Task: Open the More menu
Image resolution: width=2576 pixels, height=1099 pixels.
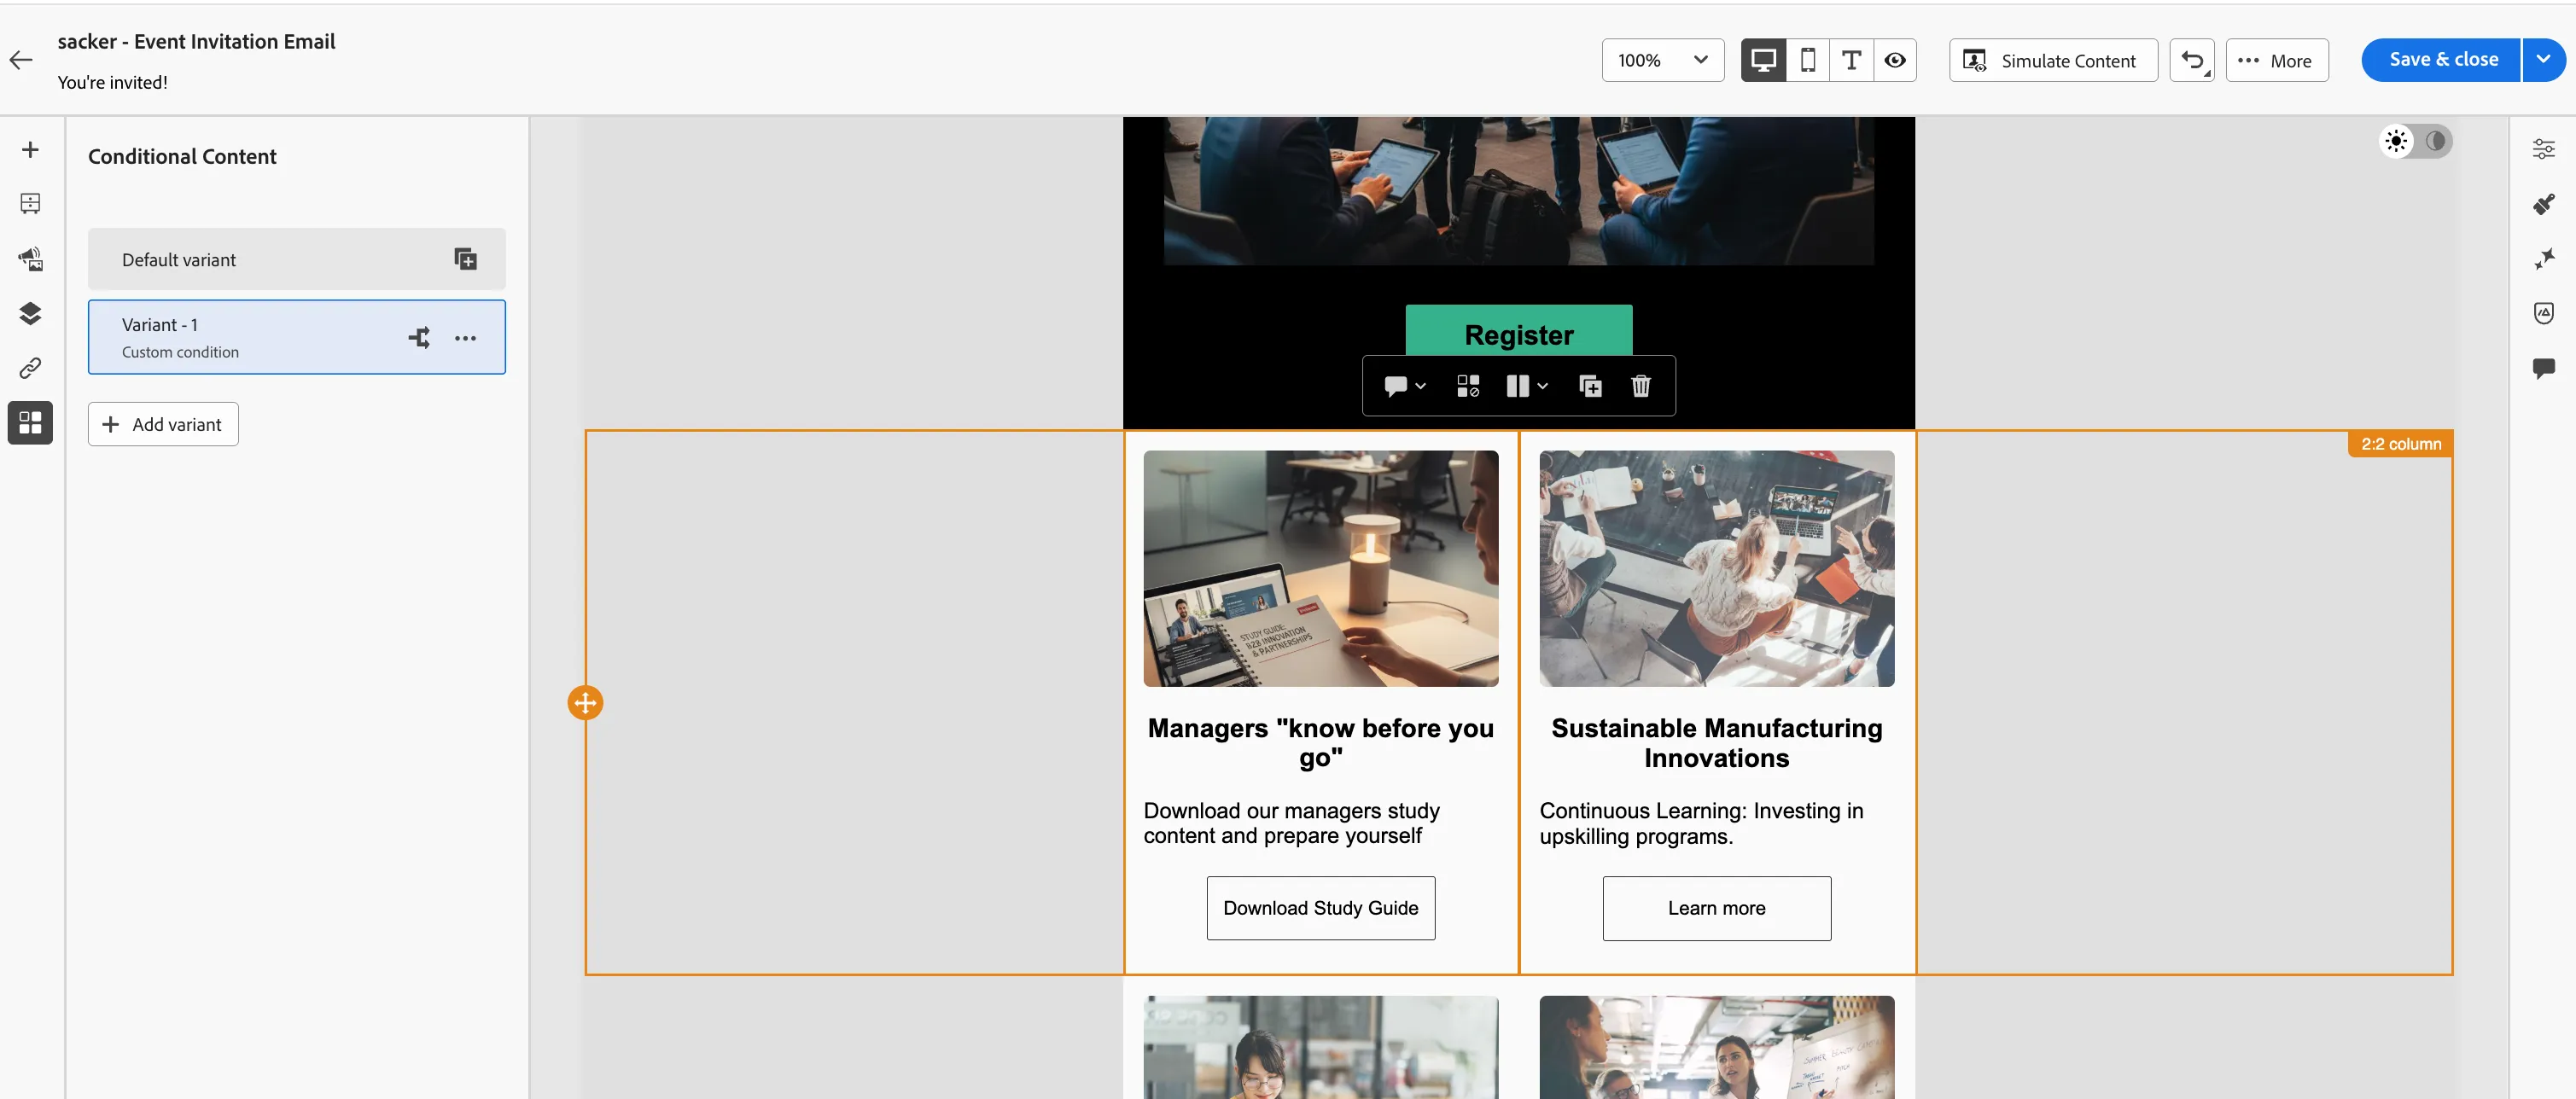Action: (2276, 60)
